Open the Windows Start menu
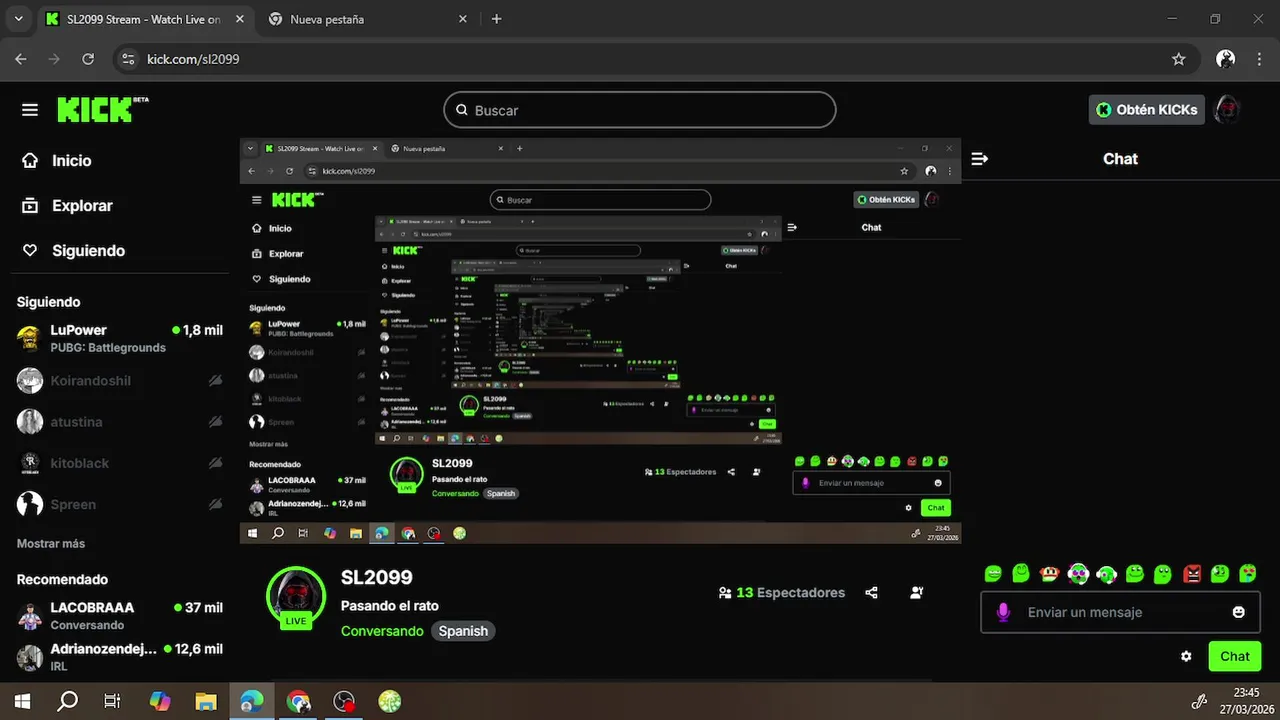The height and width of the screenshot is (720, 1280). pos(22,702)
